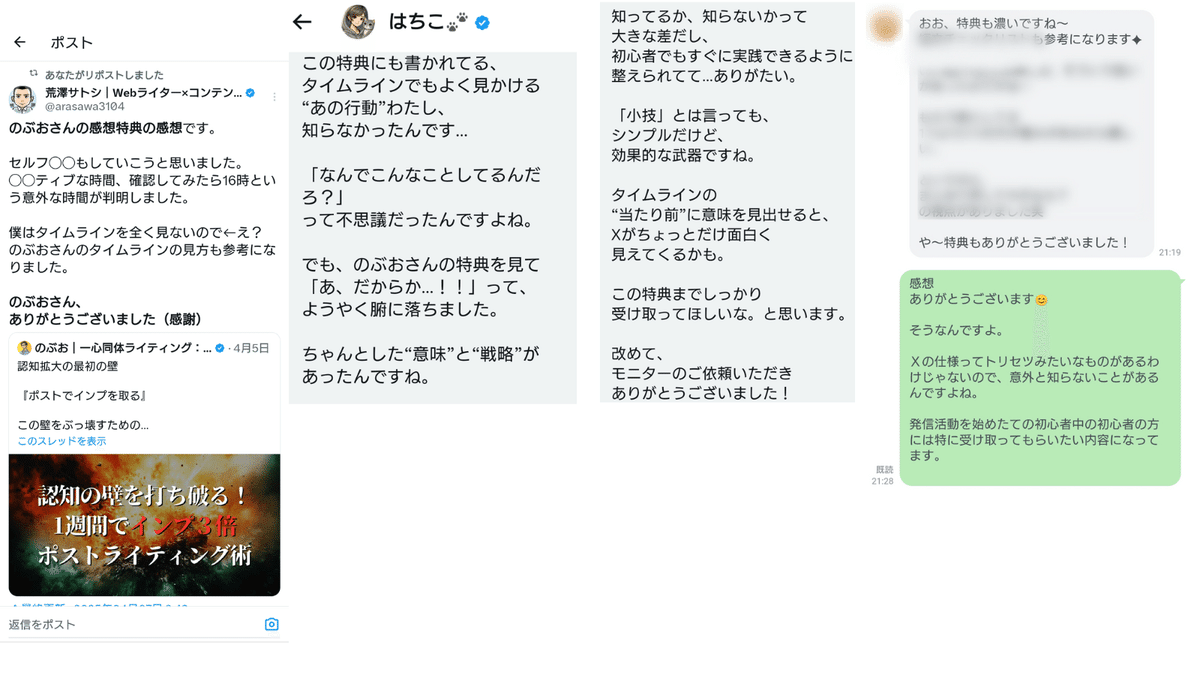Viewport: 1200px width, 675px height.
Task: Click the repost icon above あなたがリポストしました
Action: 34,74
